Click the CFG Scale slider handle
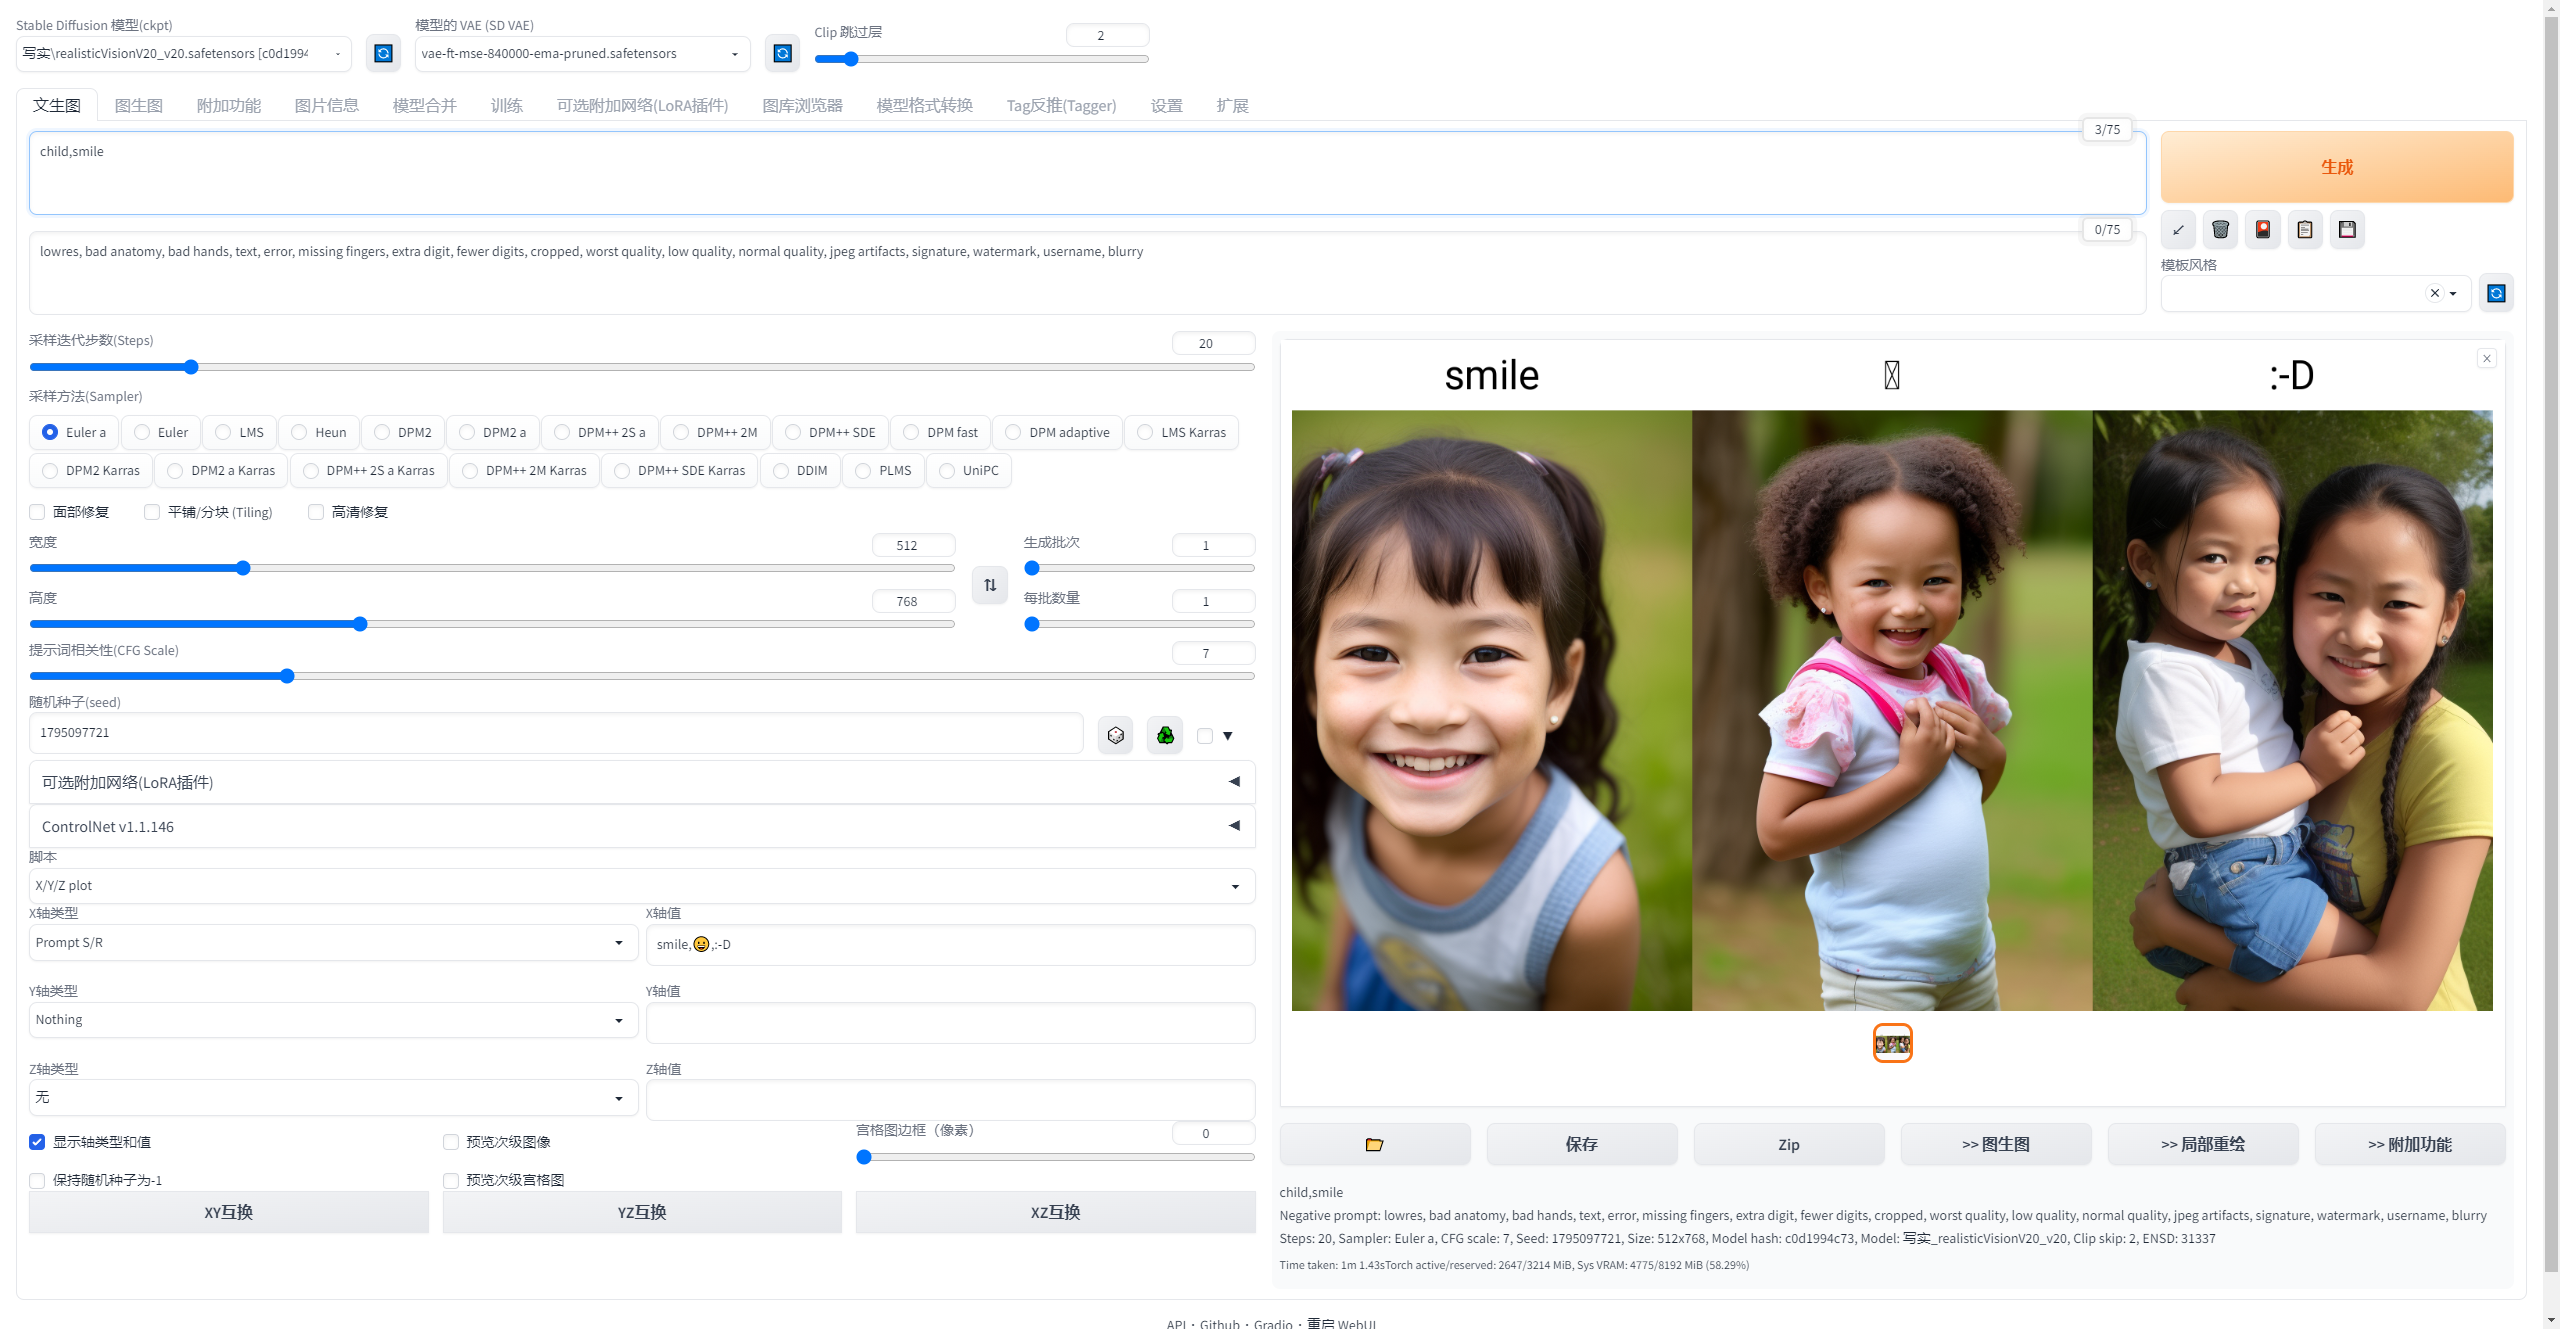 click(x=287, y=676)
